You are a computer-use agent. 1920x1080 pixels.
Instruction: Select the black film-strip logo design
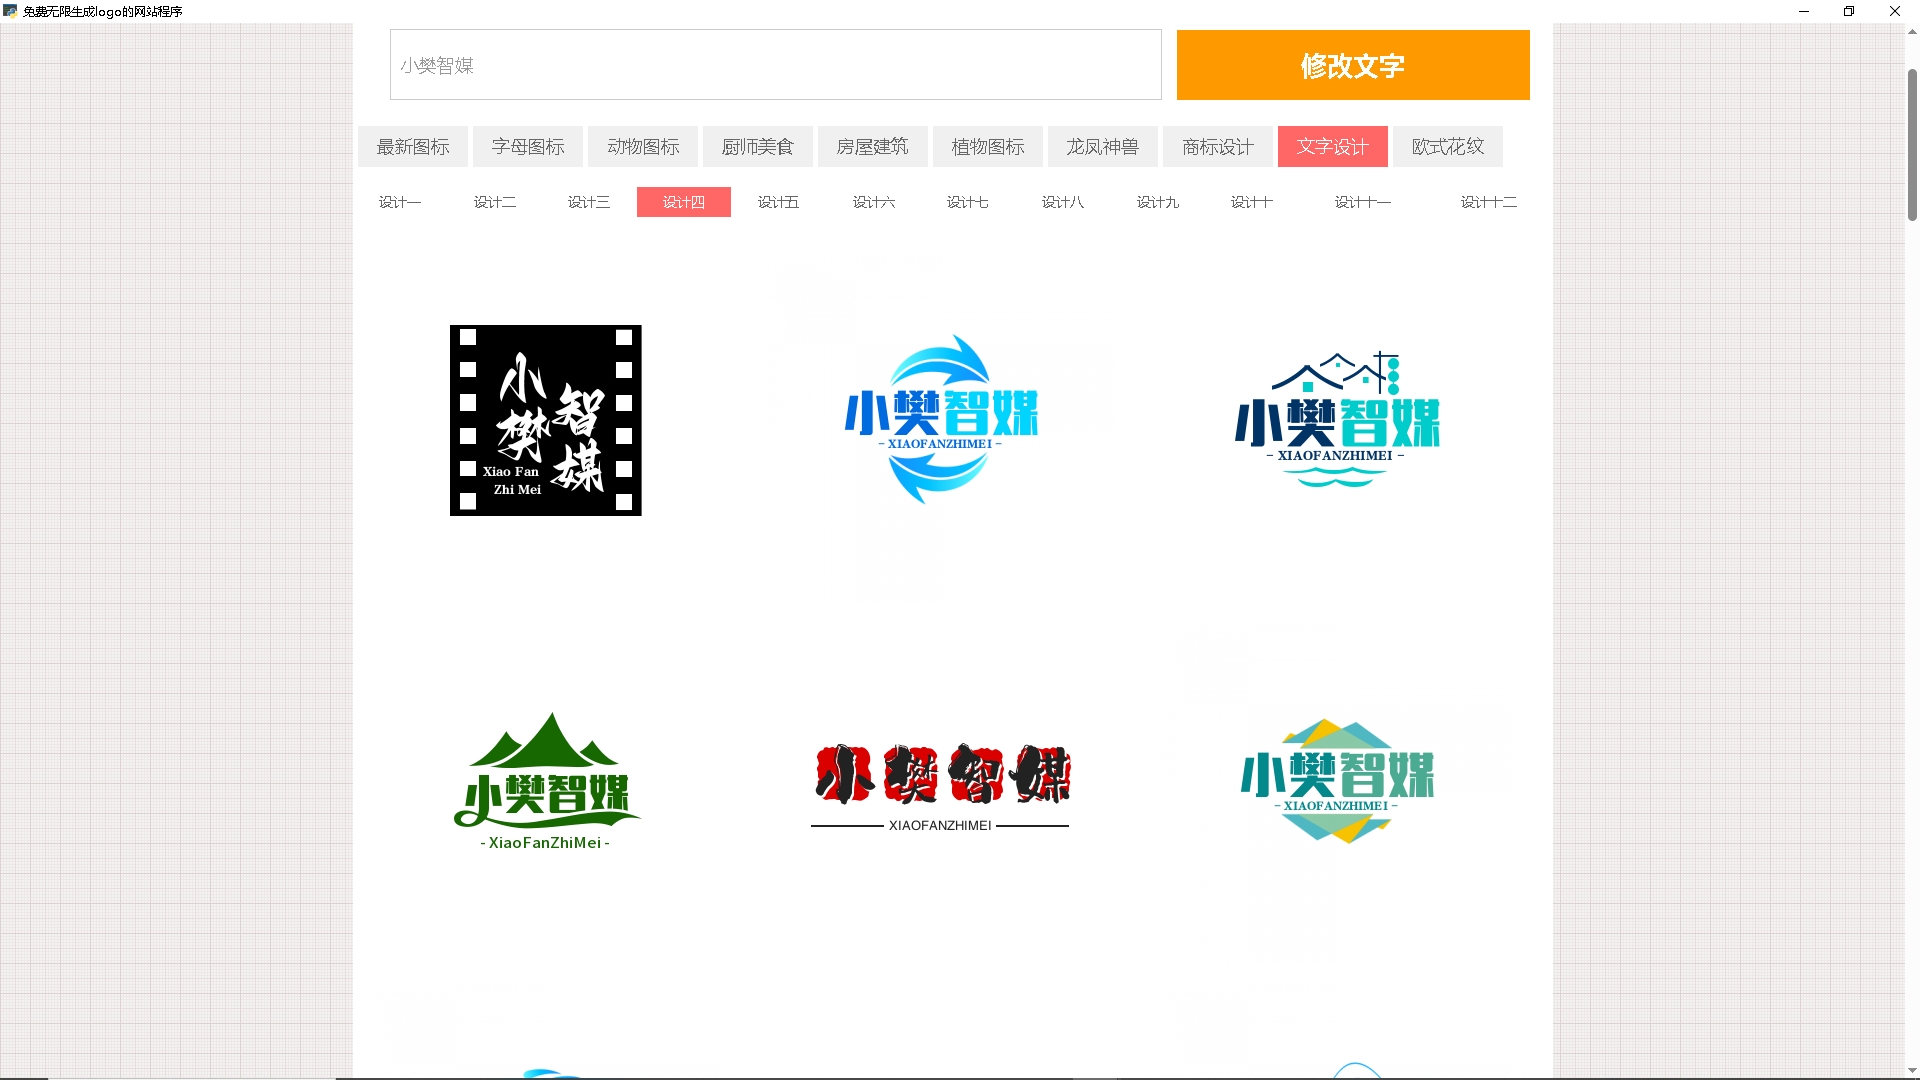click(545, 420)
